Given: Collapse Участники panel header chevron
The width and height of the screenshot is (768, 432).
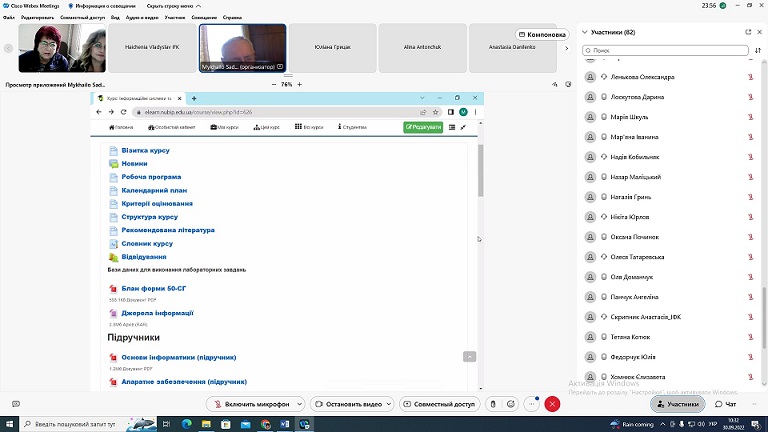Looking at the screenshot, I should pyautogui.click(x=584, y=32).
